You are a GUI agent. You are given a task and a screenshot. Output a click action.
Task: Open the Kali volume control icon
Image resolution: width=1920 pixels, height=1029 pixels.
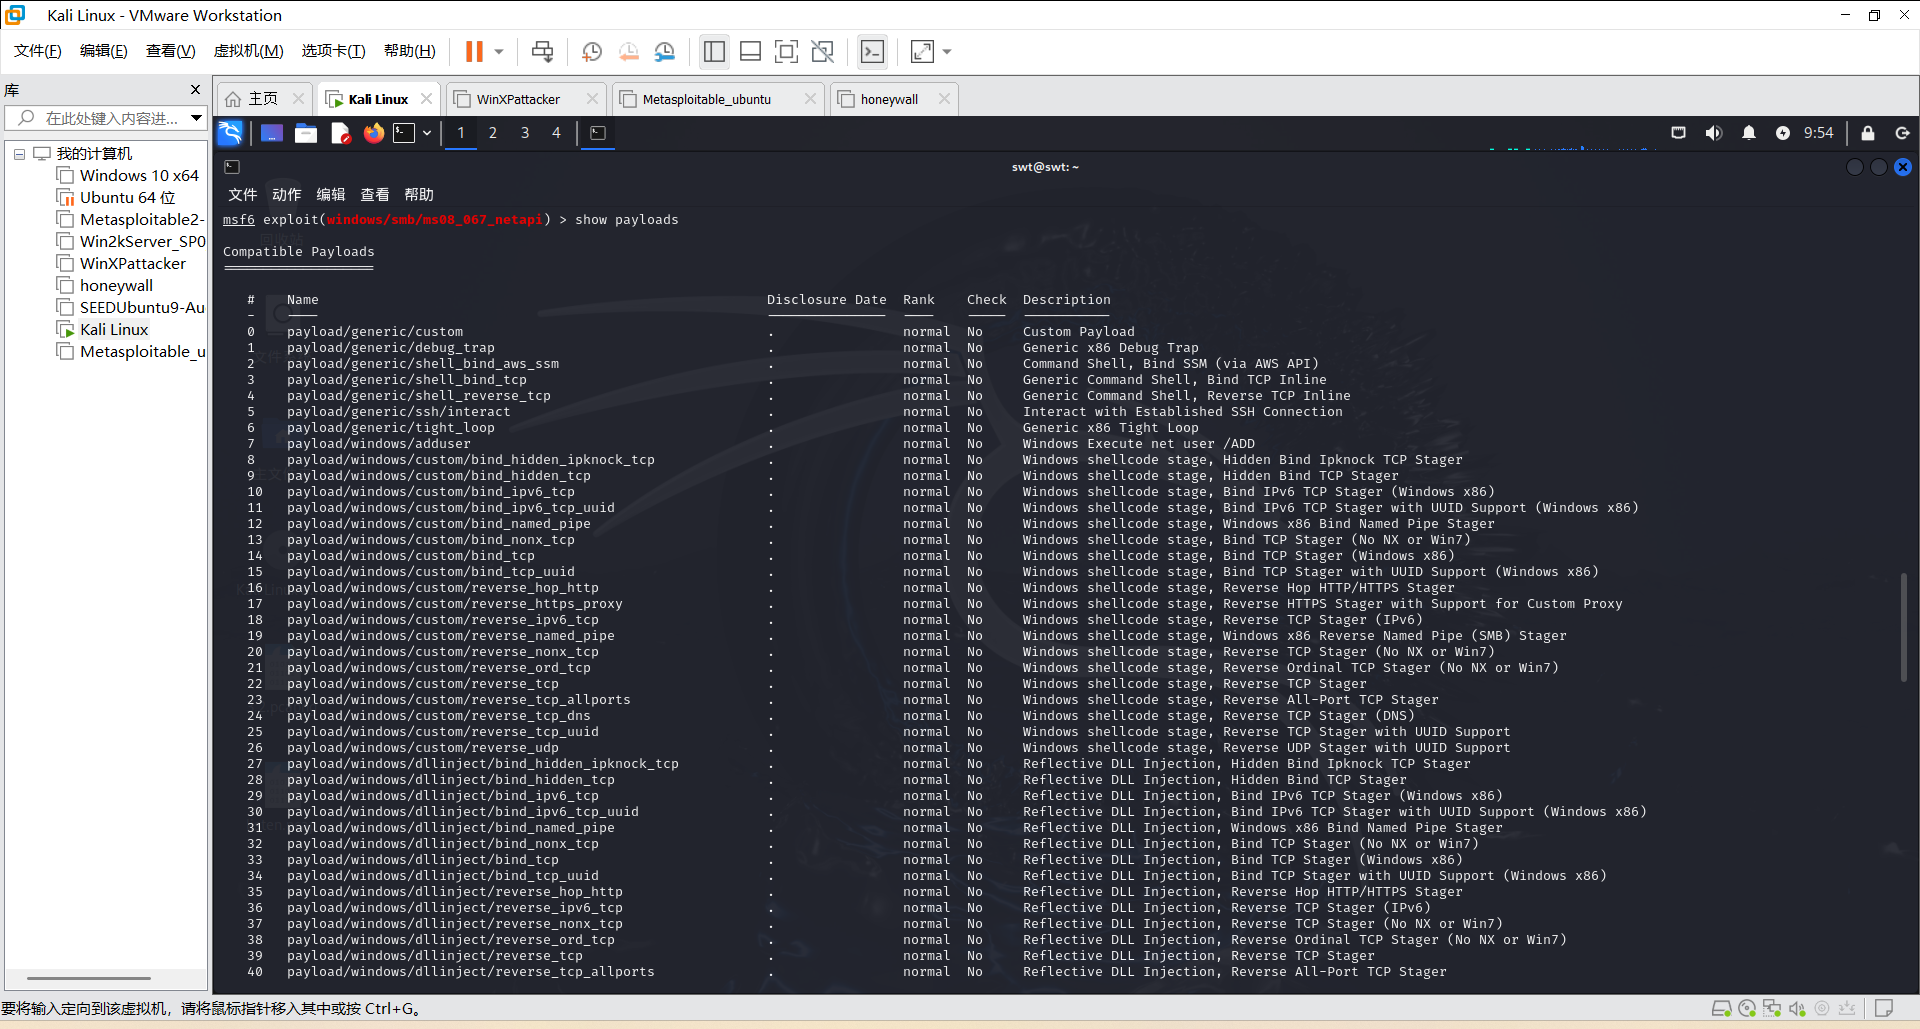[x=1714, y=133]
